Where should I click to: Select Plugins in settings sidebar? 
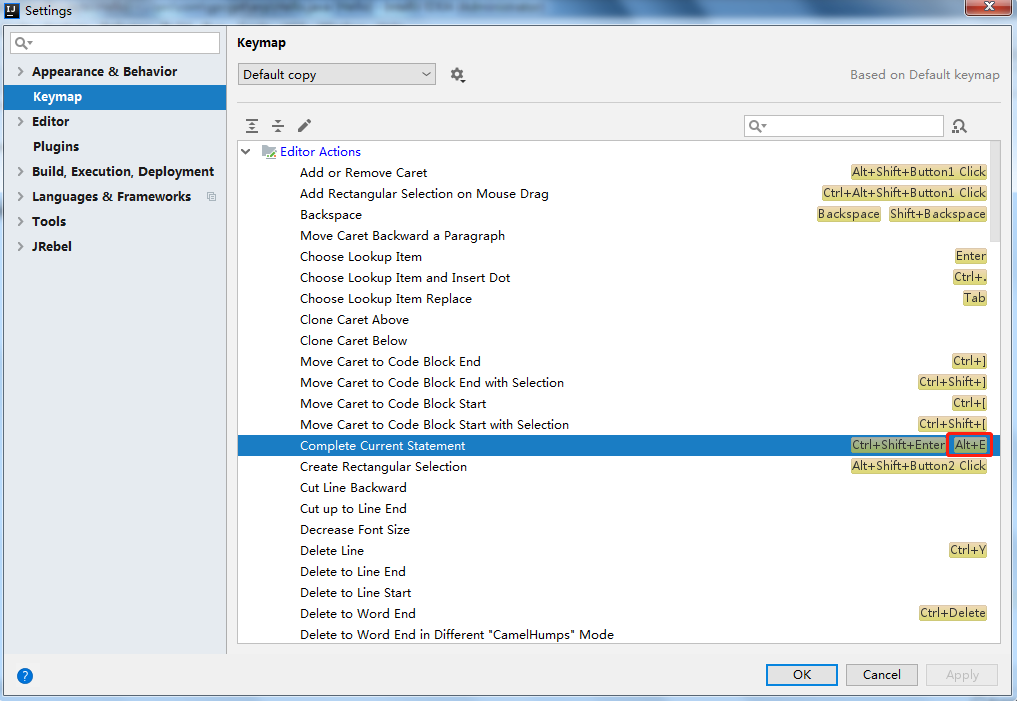coord(56,147)
